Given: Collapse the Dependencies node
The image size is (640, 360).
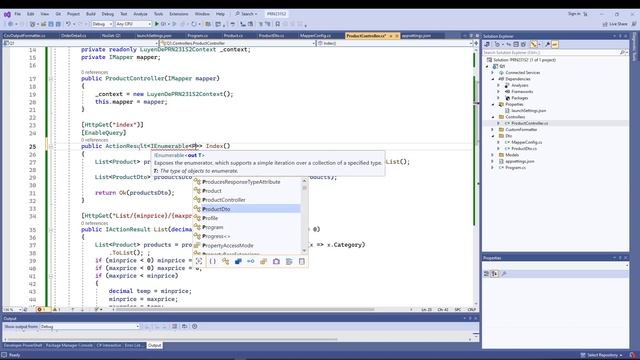Looking at the screenshot, I should pos(493,79).
